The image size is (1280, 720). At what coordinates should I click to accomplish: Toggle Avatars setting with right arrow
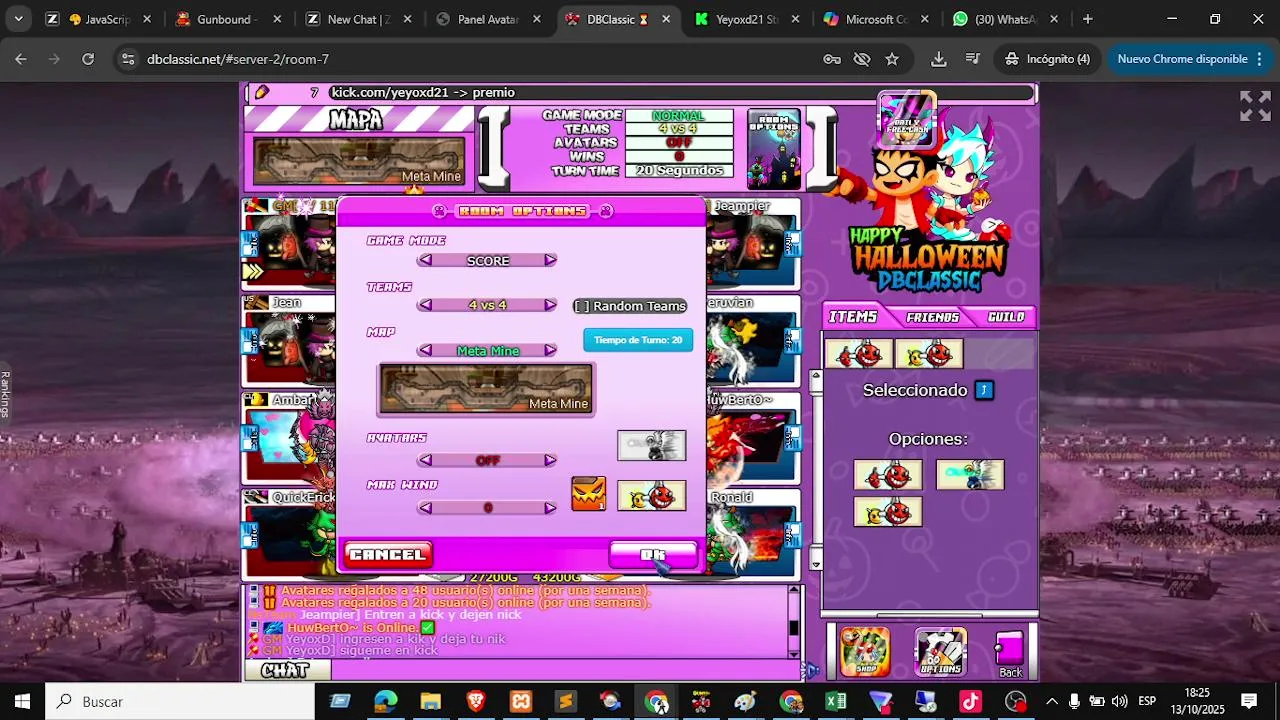550,460
